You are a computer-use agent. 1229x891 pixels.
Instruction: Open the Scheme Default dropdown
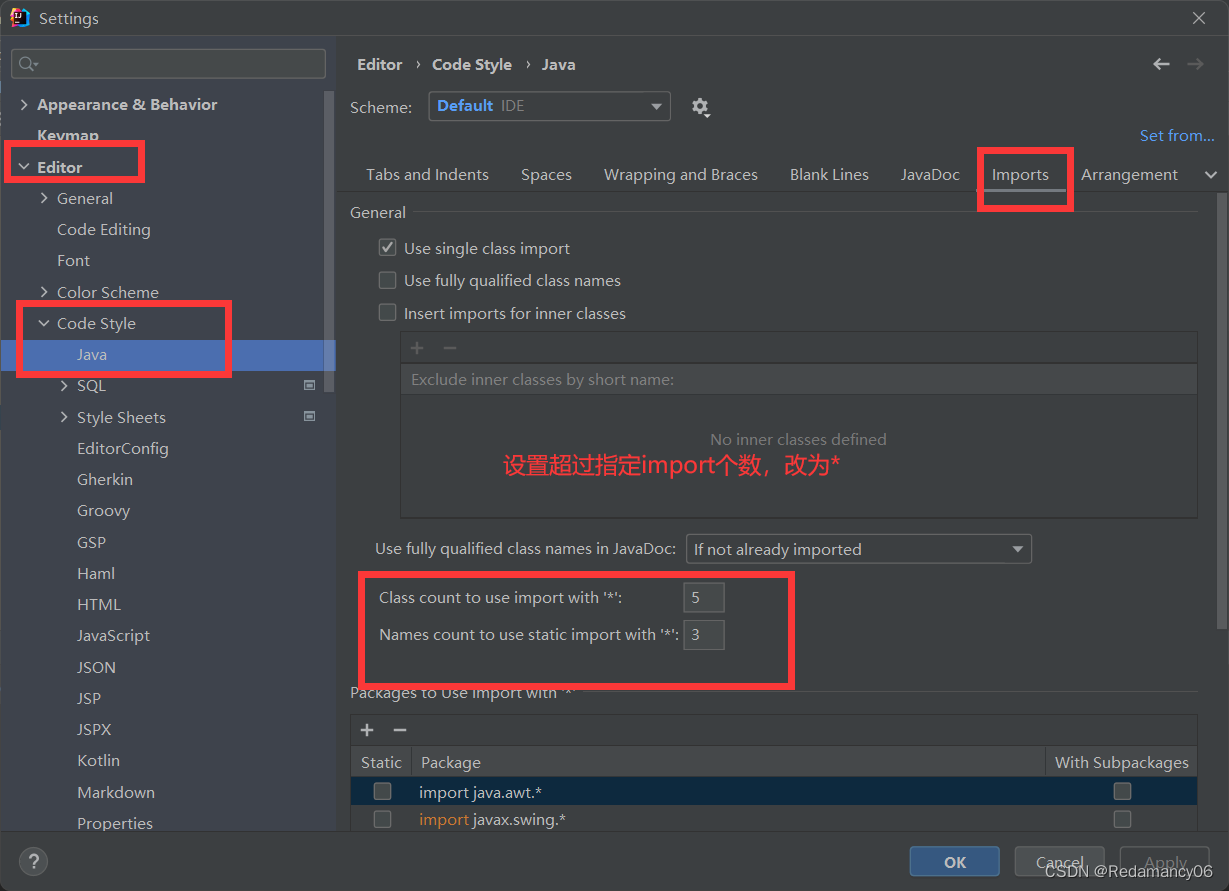(549, 106)
